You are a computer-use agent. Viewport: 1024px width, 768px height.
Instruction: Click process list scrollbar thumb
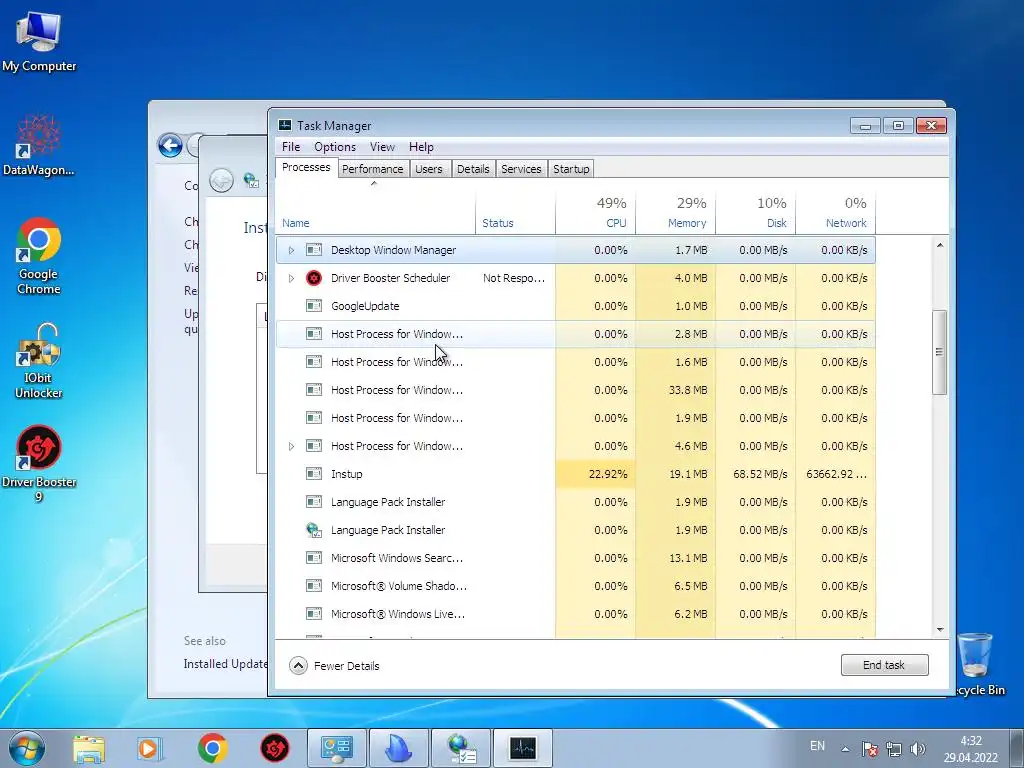(939, 352)
